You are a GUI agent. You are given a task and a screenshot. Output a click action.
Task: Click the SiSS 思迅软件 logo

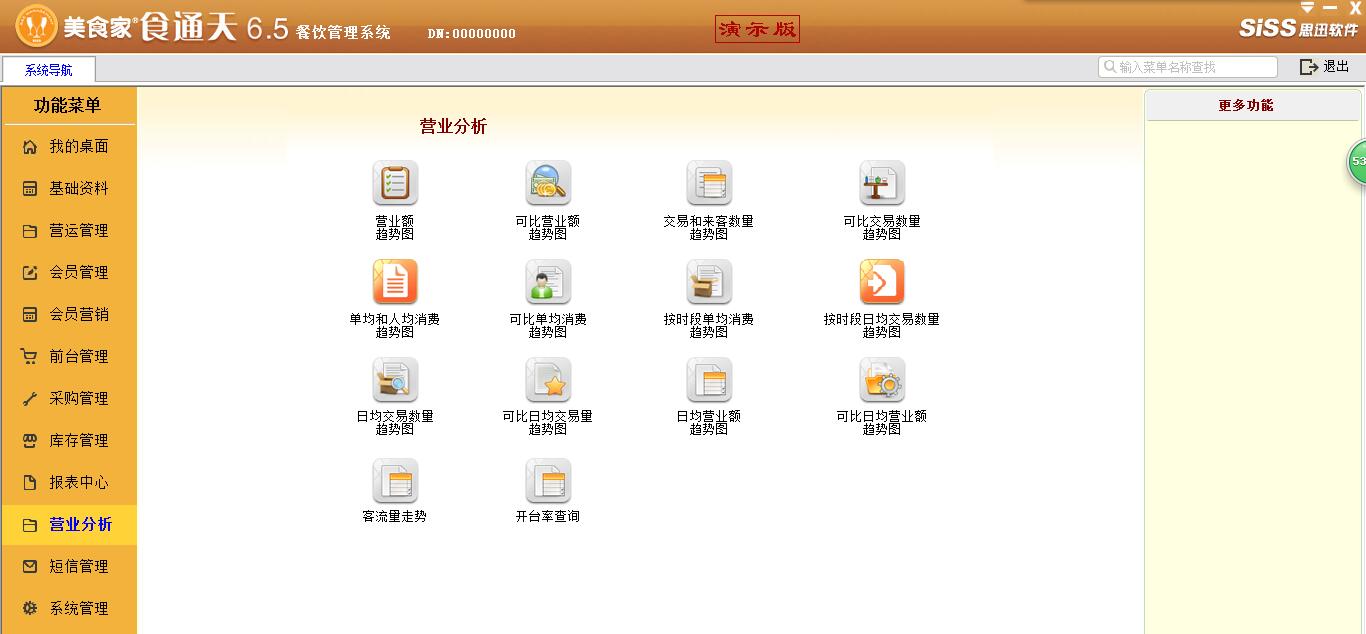coord(1299,29)
